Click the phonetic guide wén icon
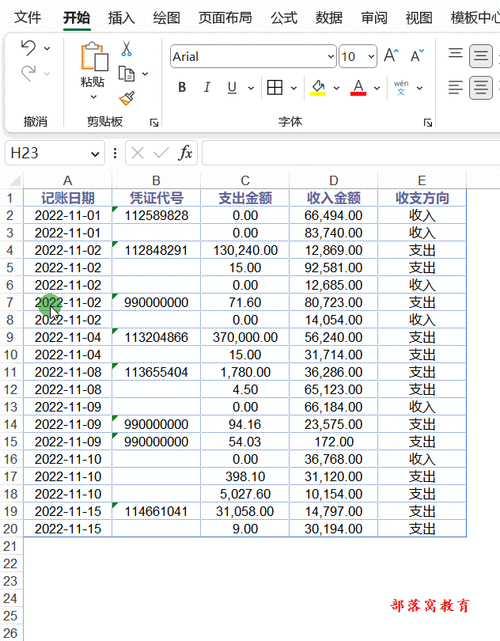Screen dimensions: 500x641 401,87
